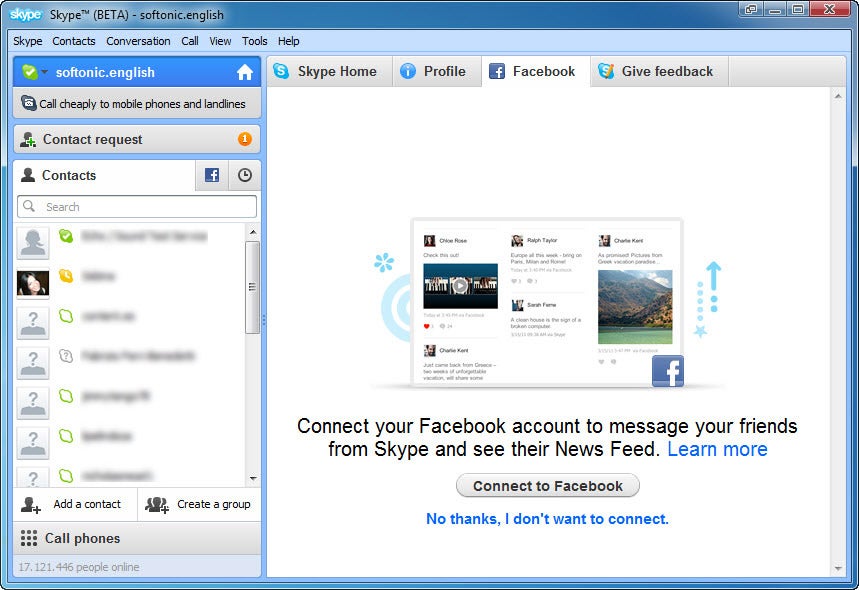The height and width of the screenshot is (590, 859).
Task: Open the Call cheaply to mobile phones banner
Action: coord(137,104)
